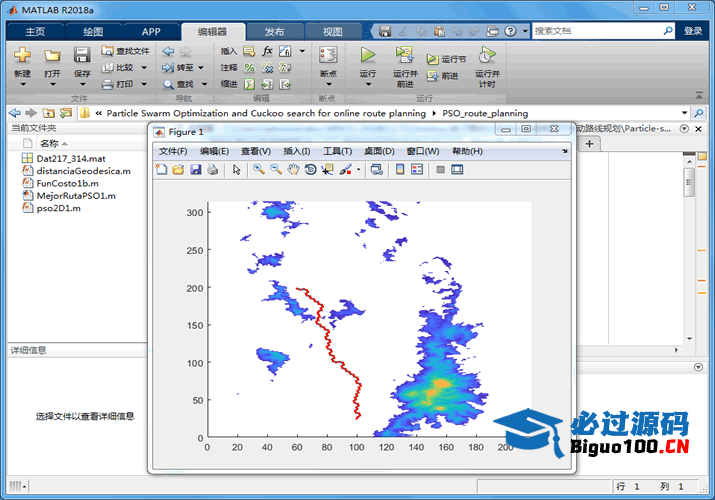Click the Zoom In tool in Figure 1
Image resolution: width=715 pixels, height=500 pixels.
259,170
